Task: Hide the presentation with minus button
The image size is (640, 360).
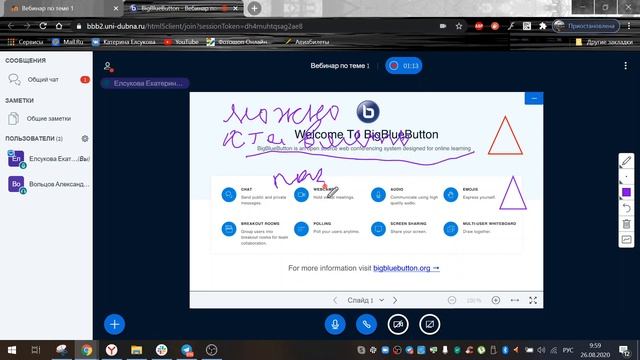Action: tap(533, 98)
